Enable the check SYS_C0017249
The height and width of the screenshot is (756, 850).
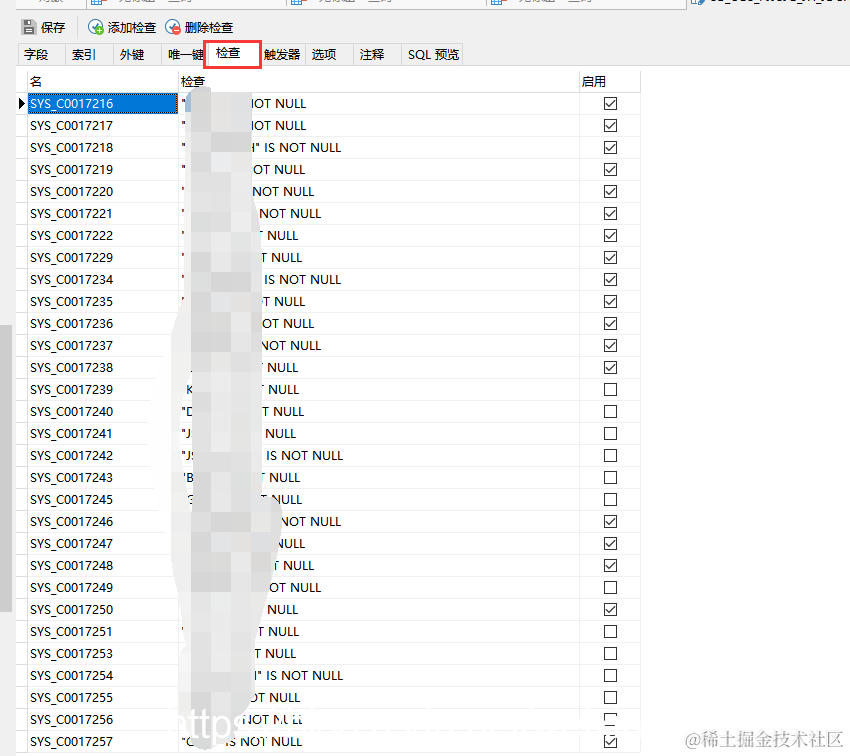[610, 587]
